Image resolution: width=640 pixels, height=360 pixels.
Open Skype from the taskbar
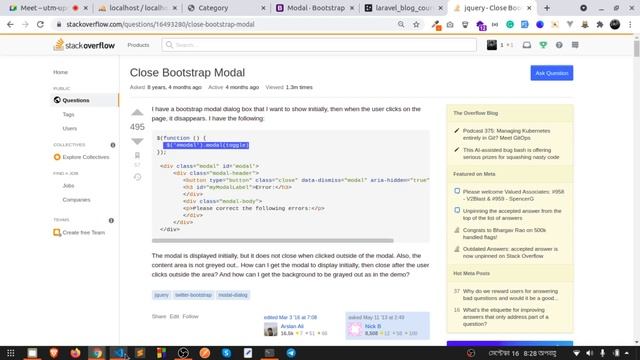tap(227, 353)
